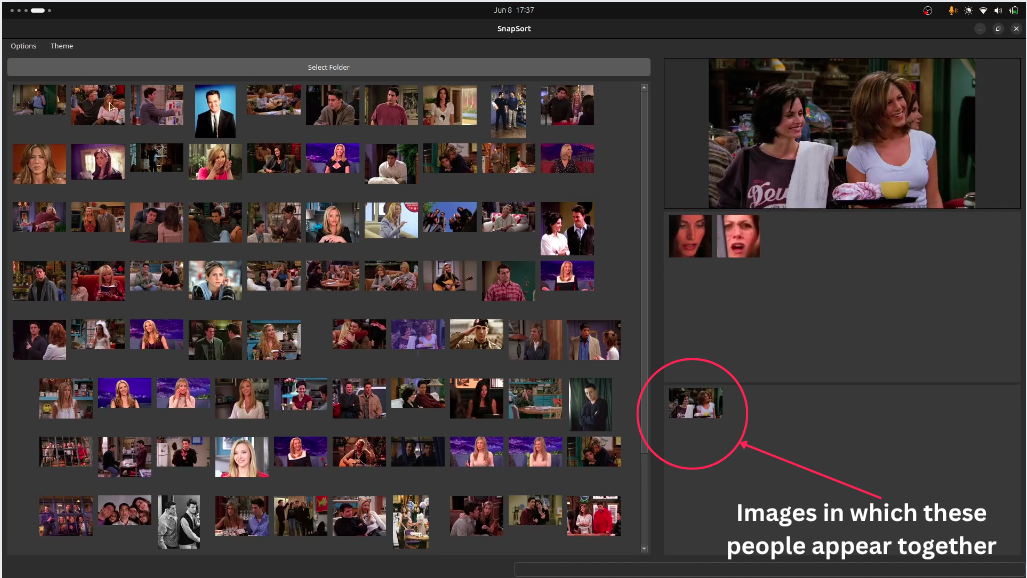
Task: Select black-and-white photo of two men thumbnail
Action: click(179, 522)
